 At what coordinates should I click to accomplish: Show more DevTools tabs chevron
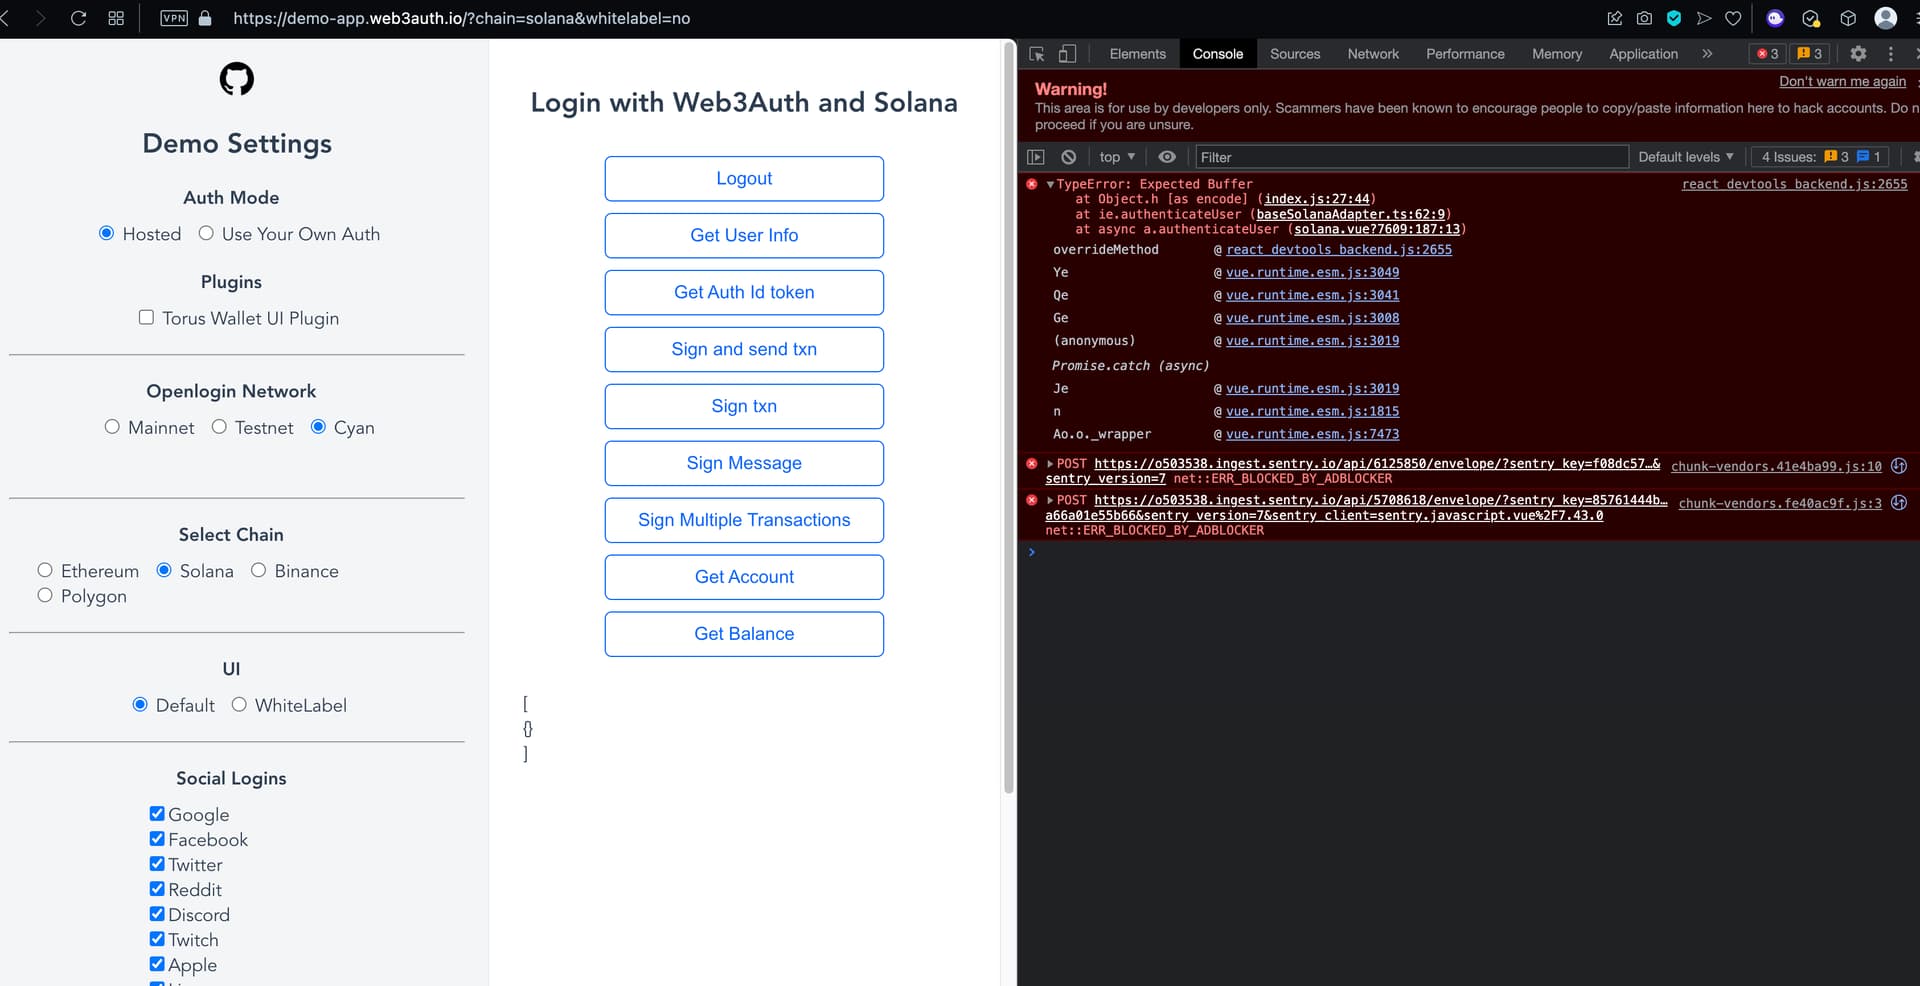click(1707, 54)
